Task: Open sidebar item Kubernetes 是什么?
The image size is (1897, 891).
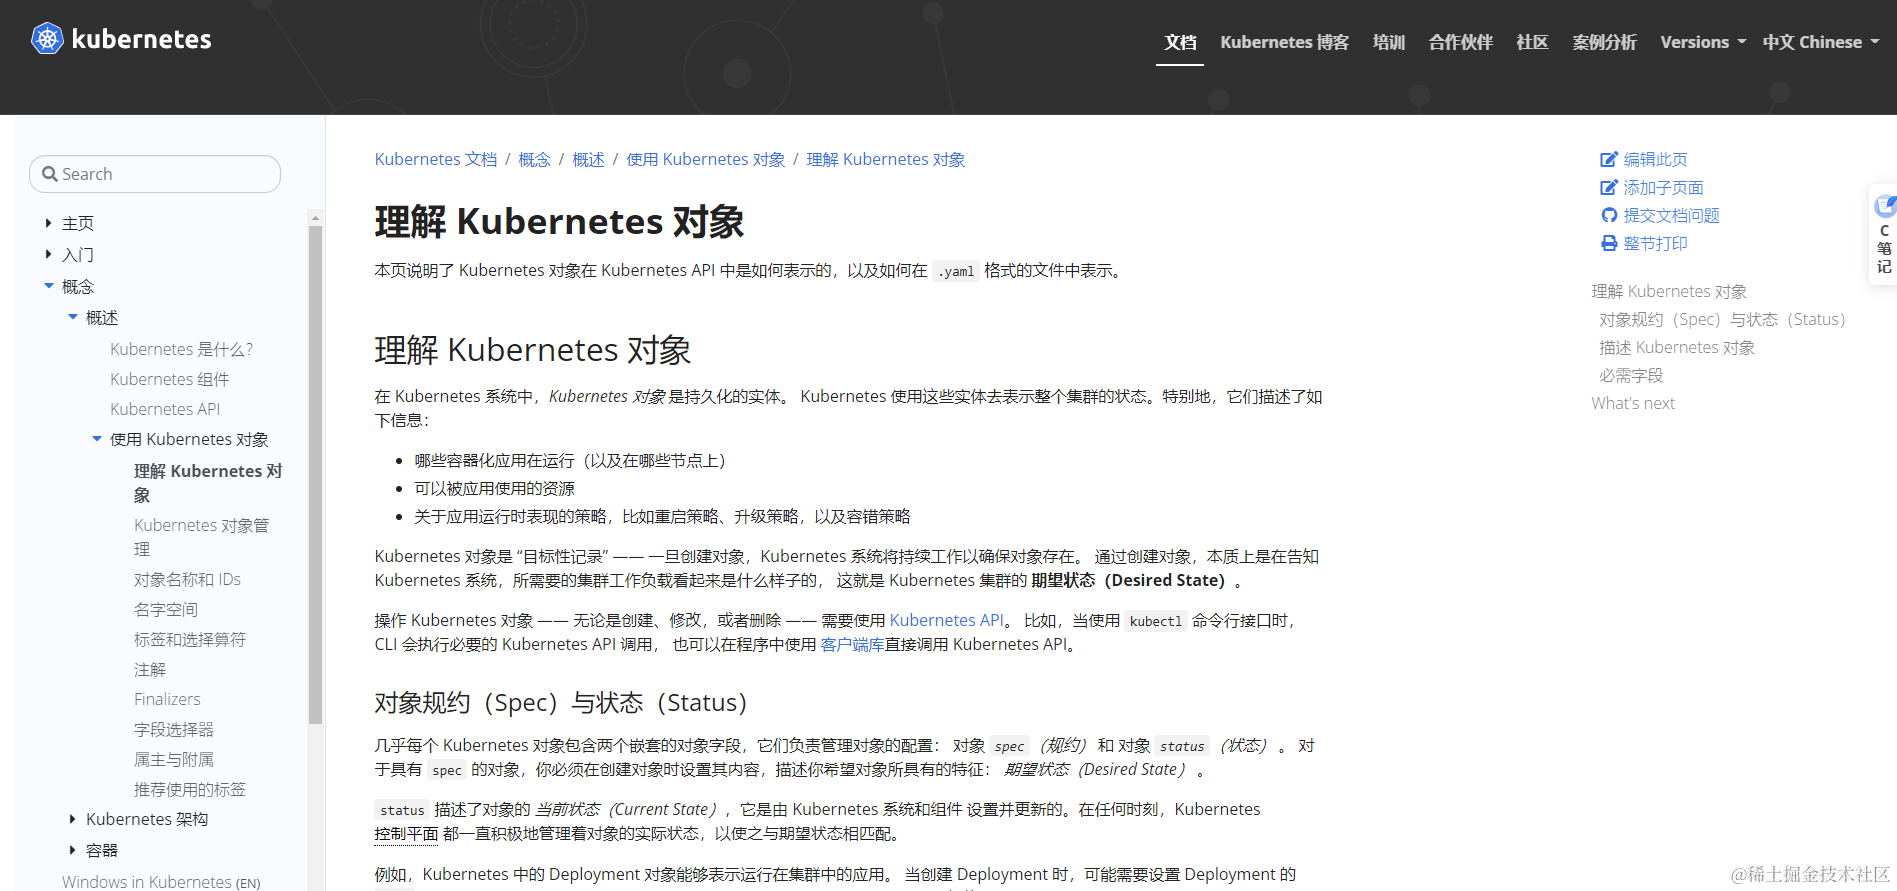Action: 181,349
